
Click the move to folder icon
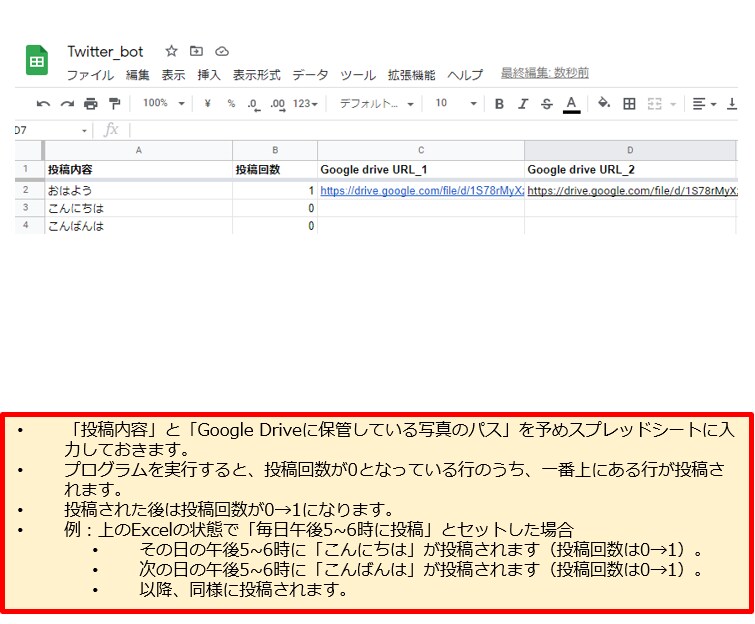(196, 51)
